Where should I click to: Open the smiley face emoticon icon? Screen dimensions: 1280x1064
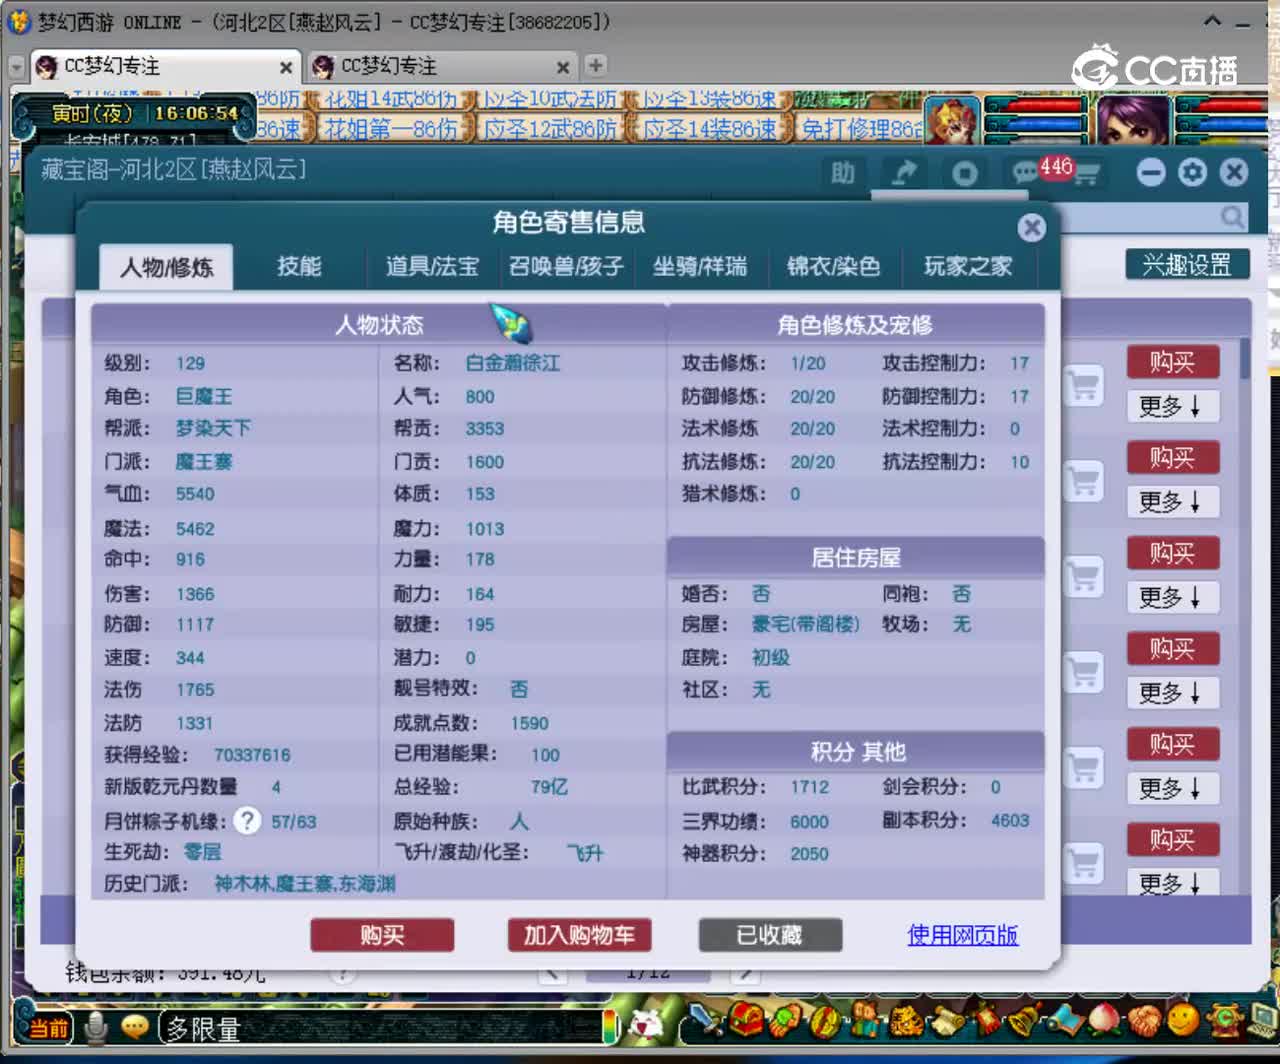point(1183,1019)
